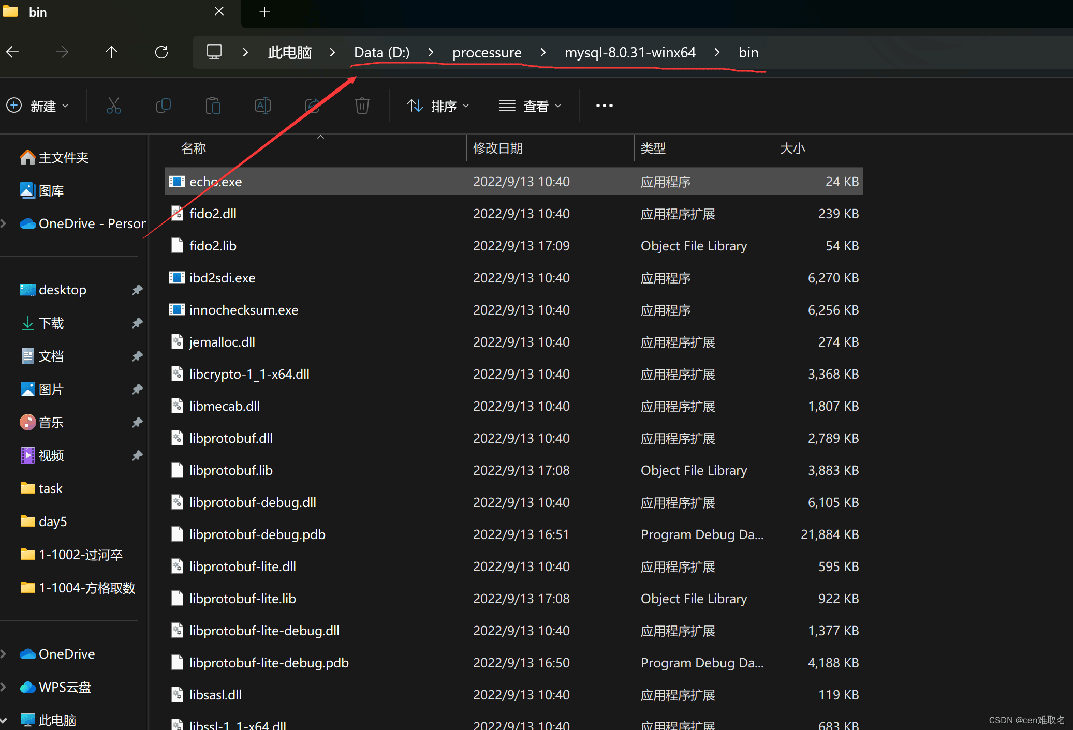Click the Paste clipboard icon
Image resolution: width=1073 pixels, height=730 pixels.
(213, 105)
